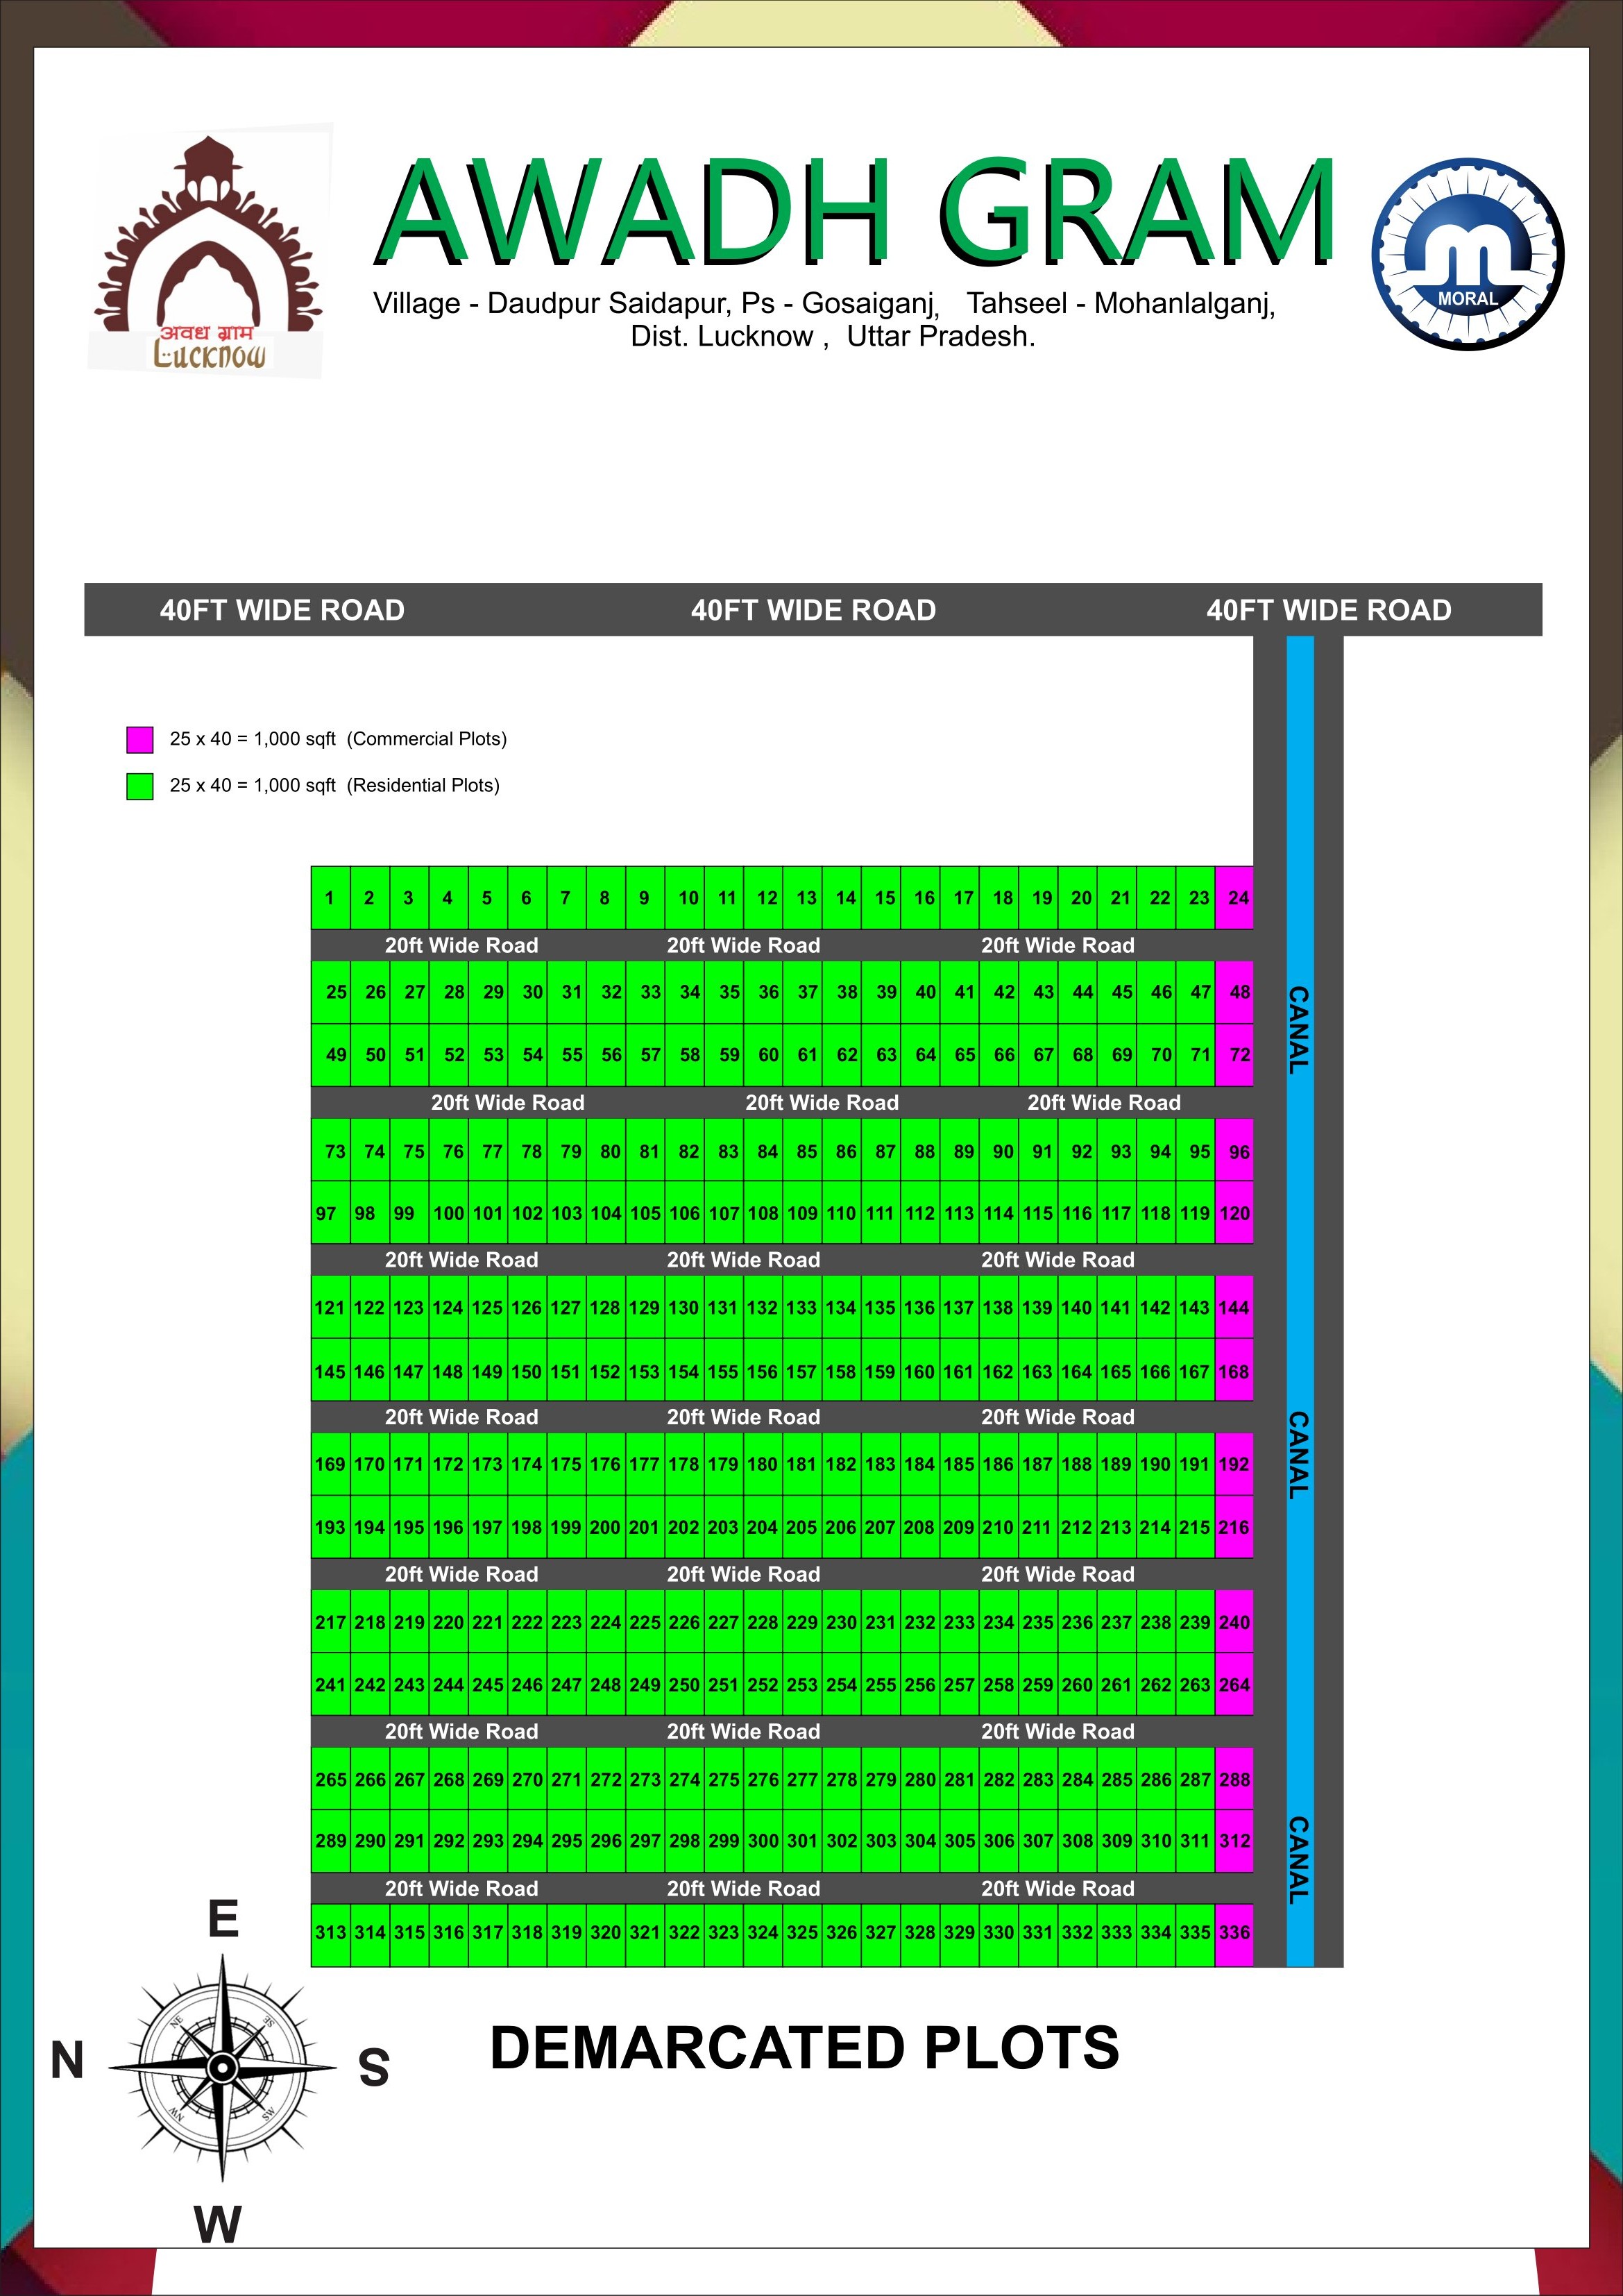Select commercial plot 120

point(1234,1213)
